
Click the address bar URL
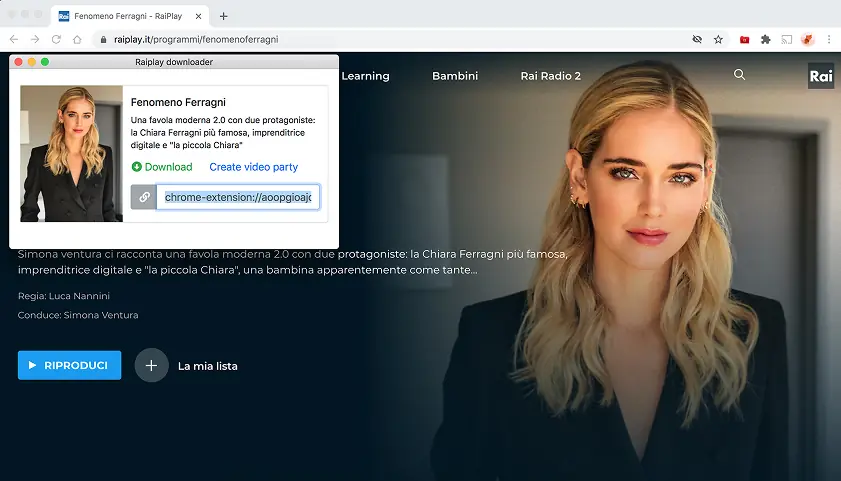click(x=196, y=39)
